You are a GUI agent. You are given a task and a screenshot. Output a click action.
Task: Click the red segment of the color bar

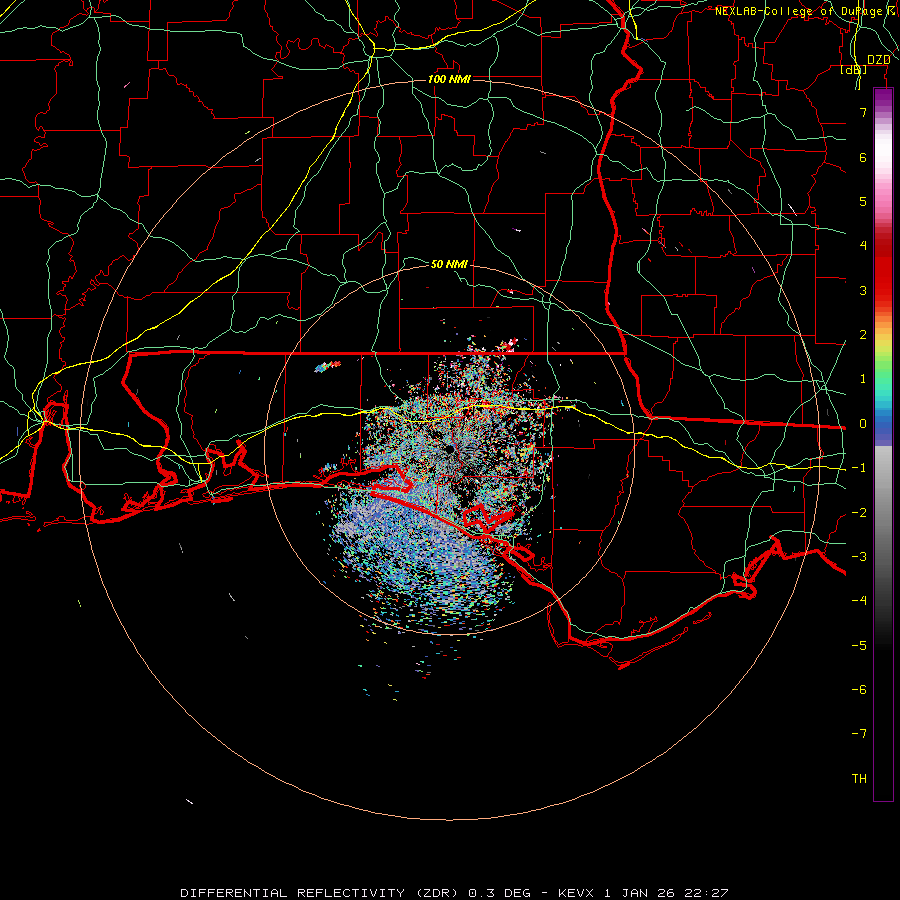(883, 270)
